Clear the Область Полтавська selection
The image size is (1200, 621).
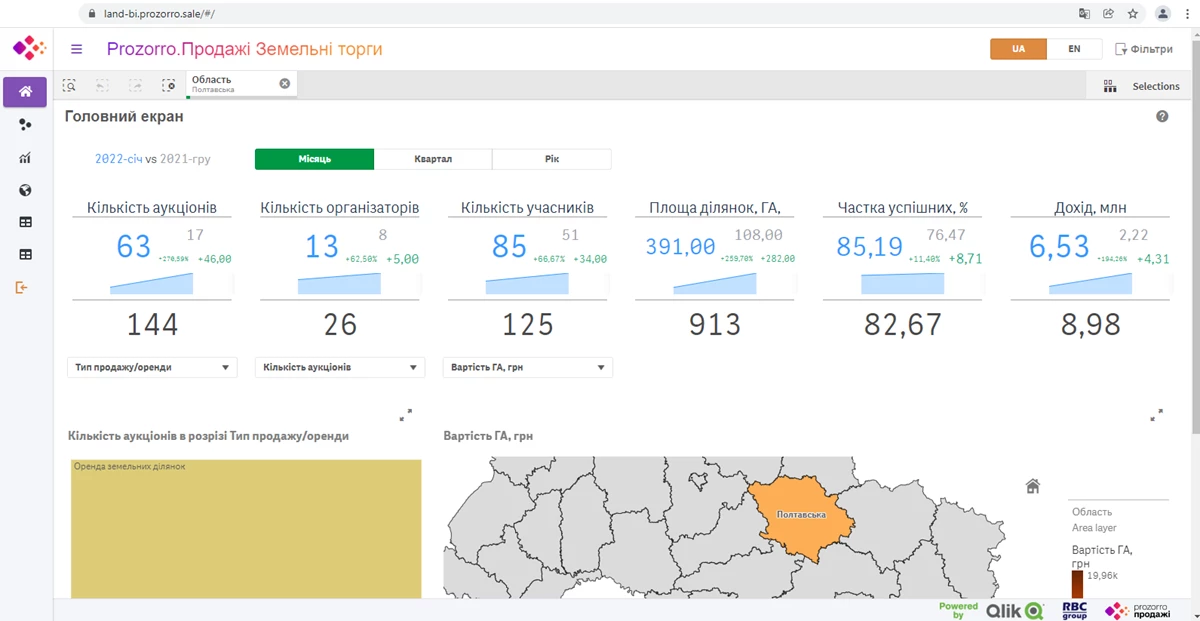284,84
